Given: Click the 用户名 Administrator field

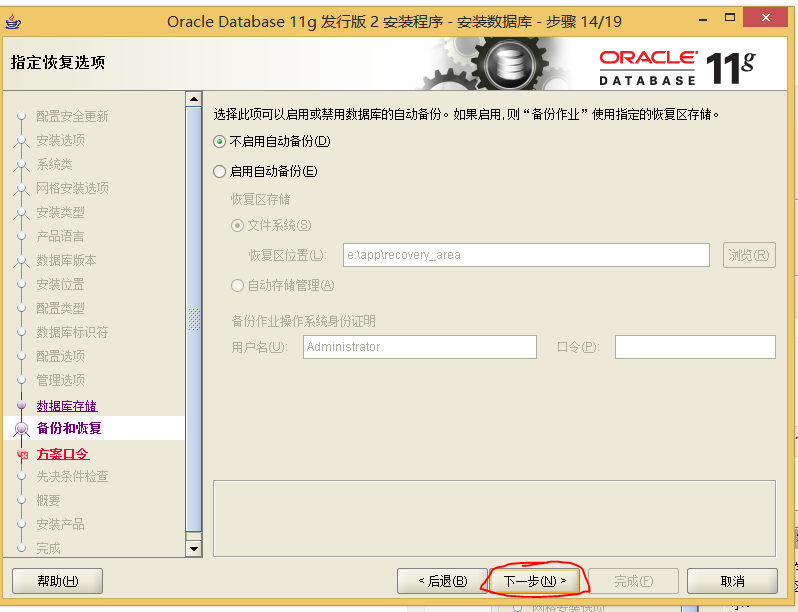Looking at the screenshot, I should pyautogui.click(x=420, y=347).
